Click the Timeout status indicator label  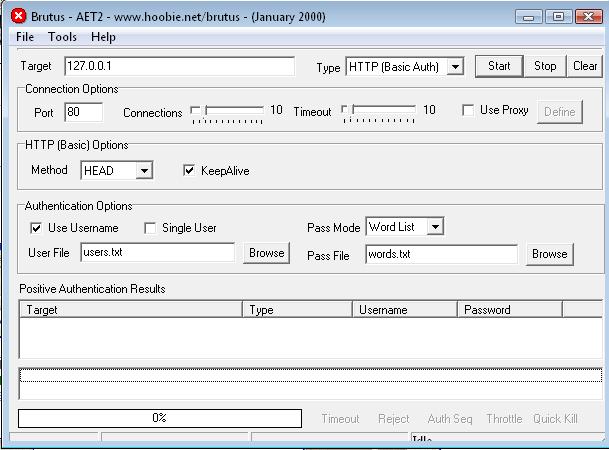[x=340, y=419]
